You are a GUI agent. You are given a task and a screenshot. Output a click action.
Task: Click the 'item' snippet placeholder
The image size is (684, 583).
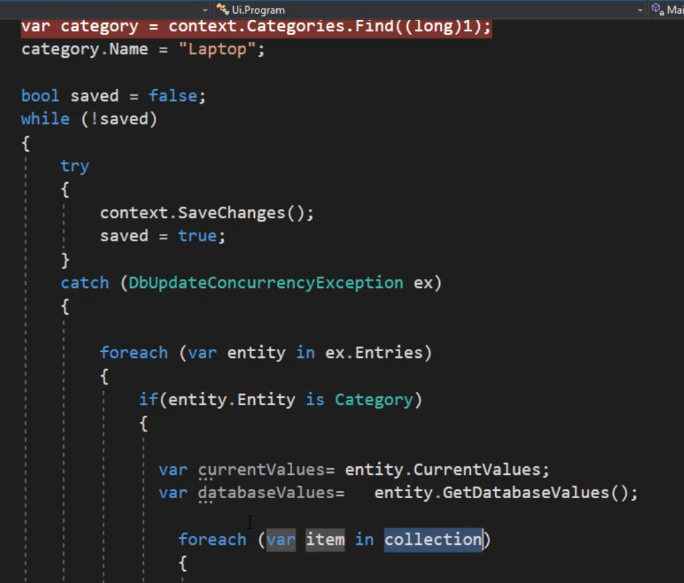pyautogui.click(x=325, y=540)
